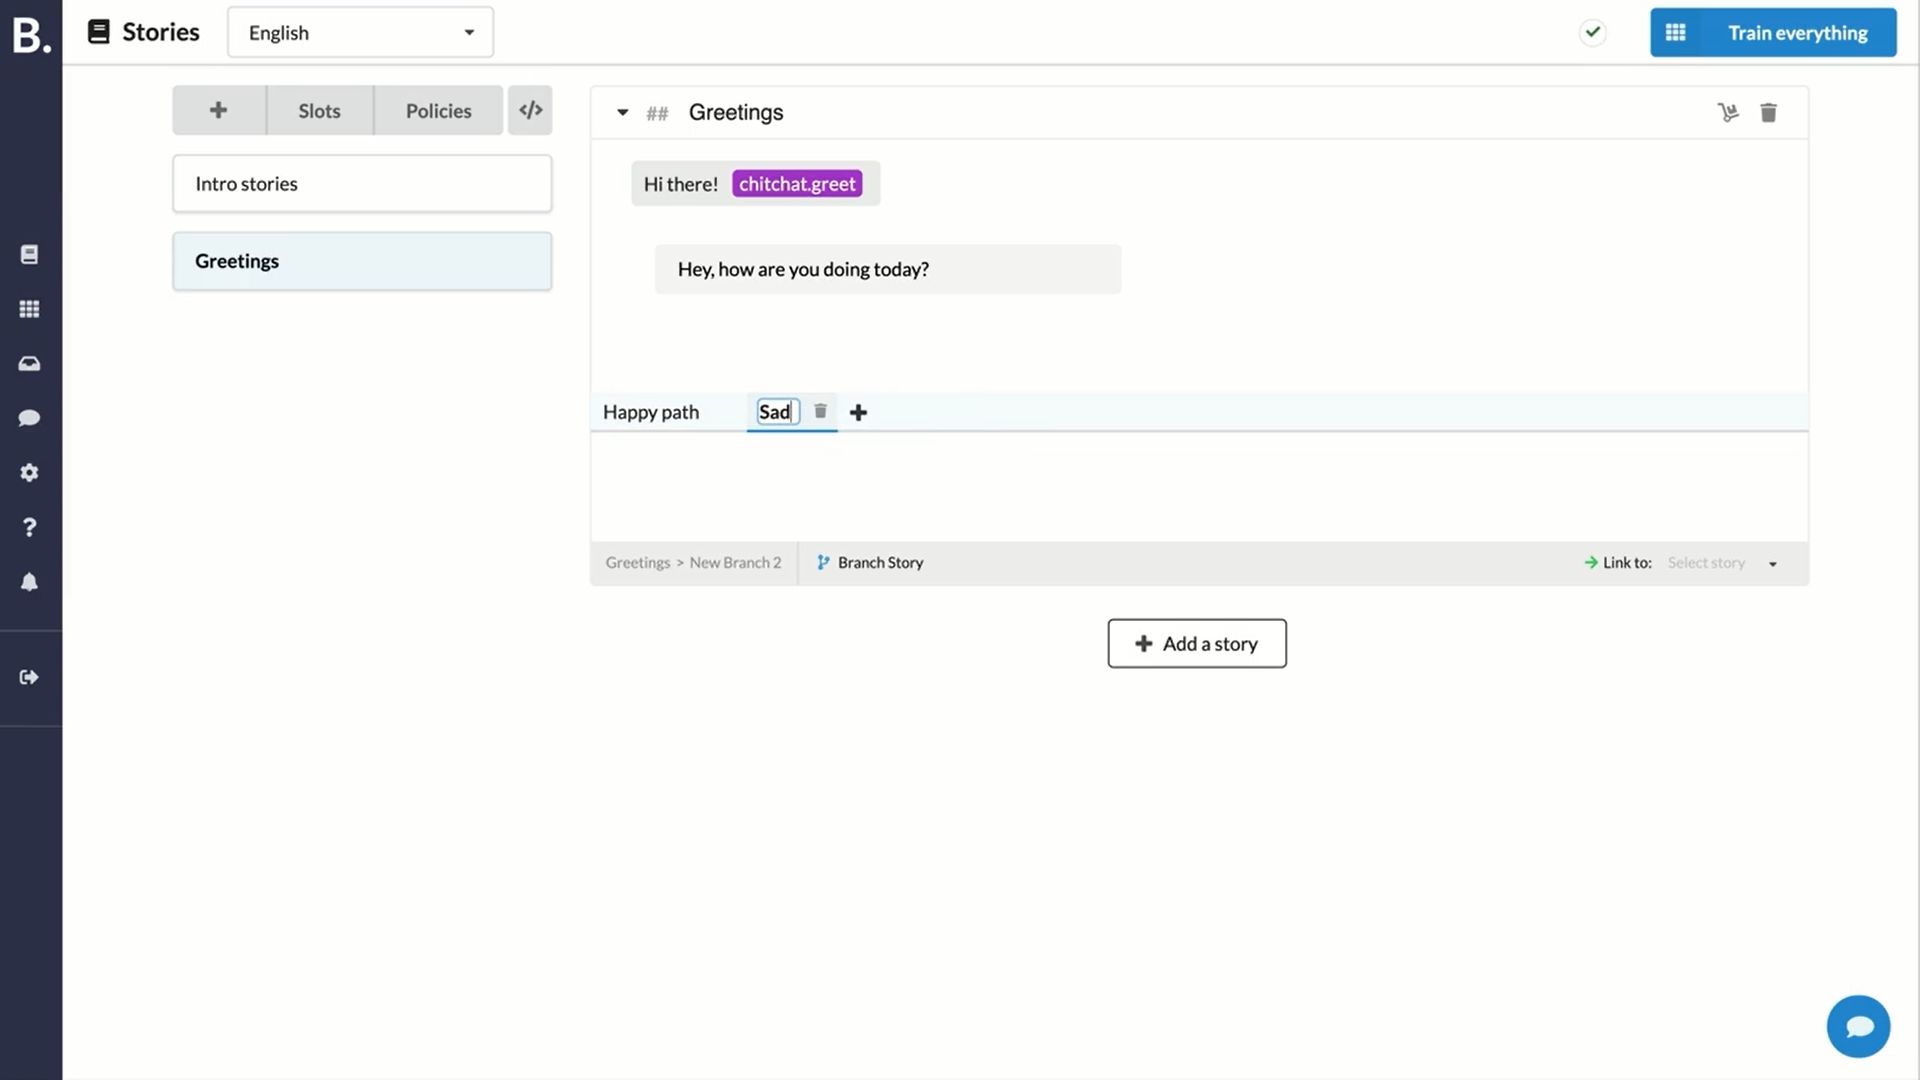Click Add a story button
Image resolution: width=1920 pixels, height=1080 pixels.
tap(1196, 644)
